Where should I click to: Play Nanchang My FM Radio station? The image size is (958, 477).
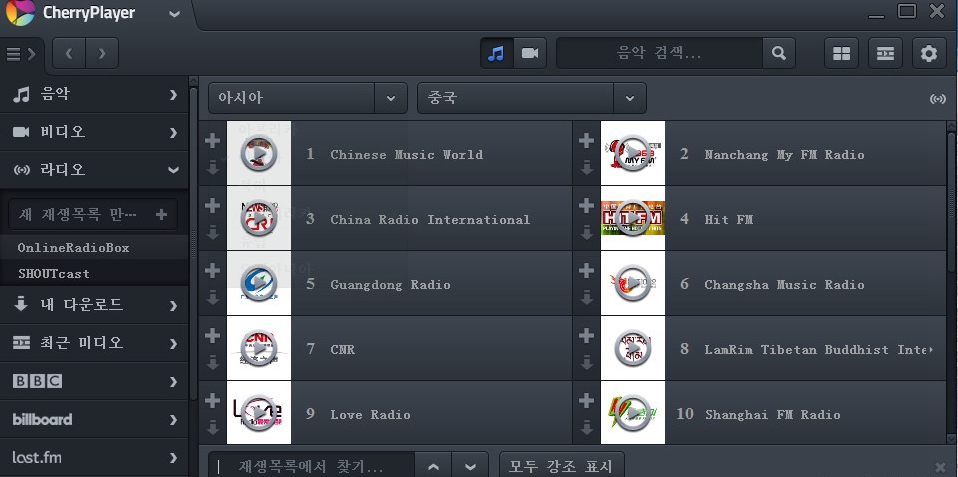[x=633, y=153]
